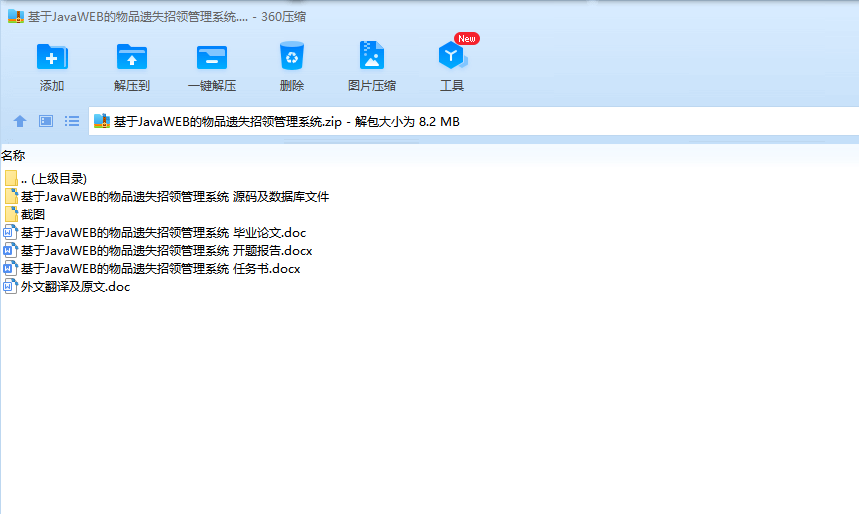Click the 外文翻译及原文.doc file icon

click(10, 287)
